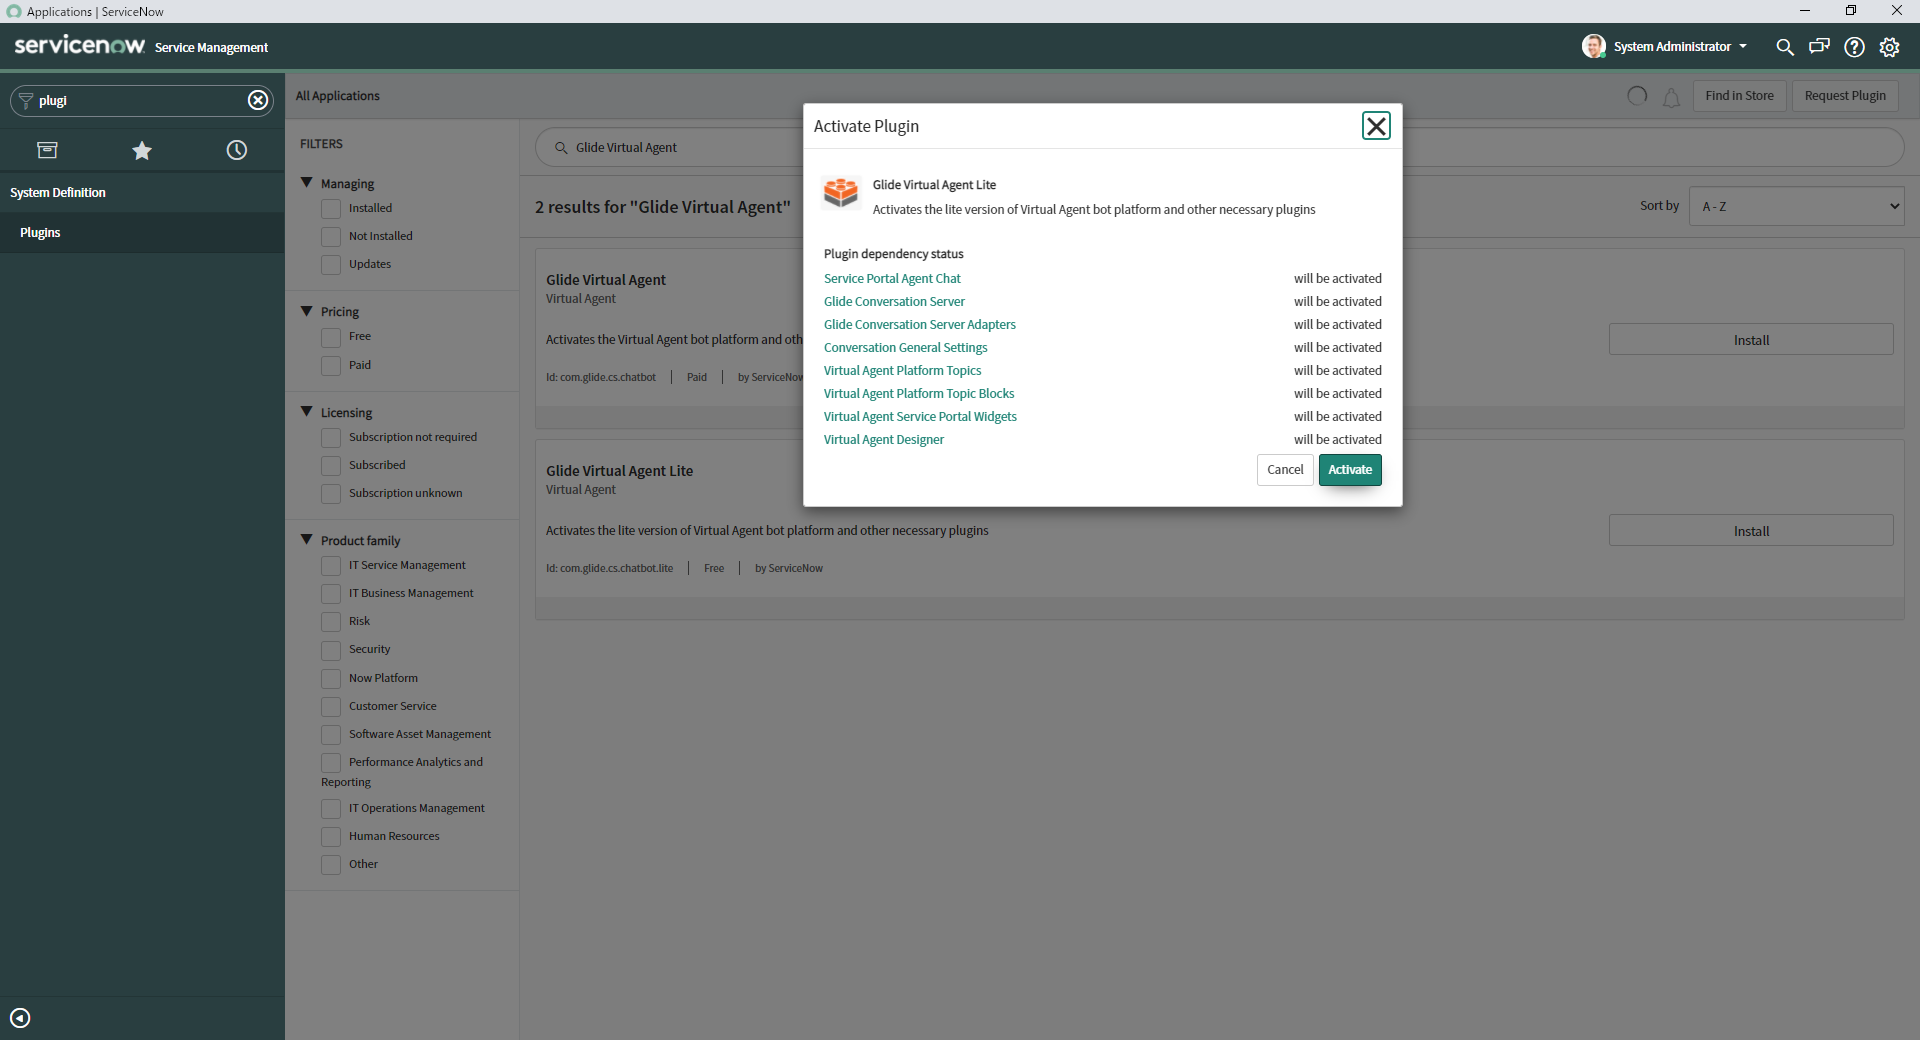Show History clock tab in navigator
Screen dimensions: 1920x1040
click(x=237, y=150)
